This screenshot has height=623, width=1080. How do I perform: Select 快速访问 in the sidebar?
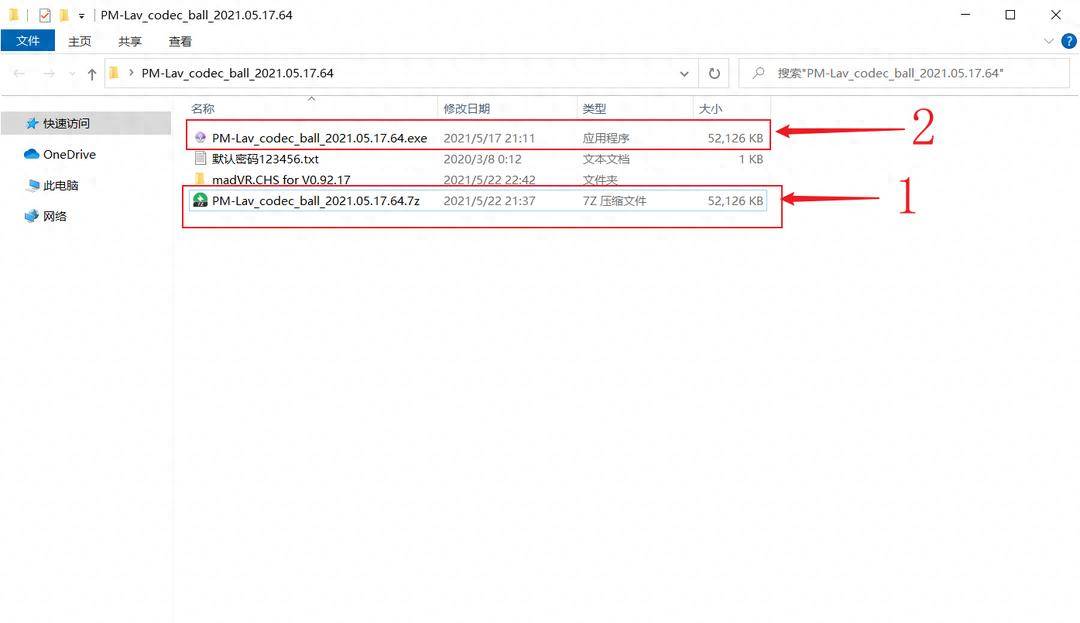point(65,124)
